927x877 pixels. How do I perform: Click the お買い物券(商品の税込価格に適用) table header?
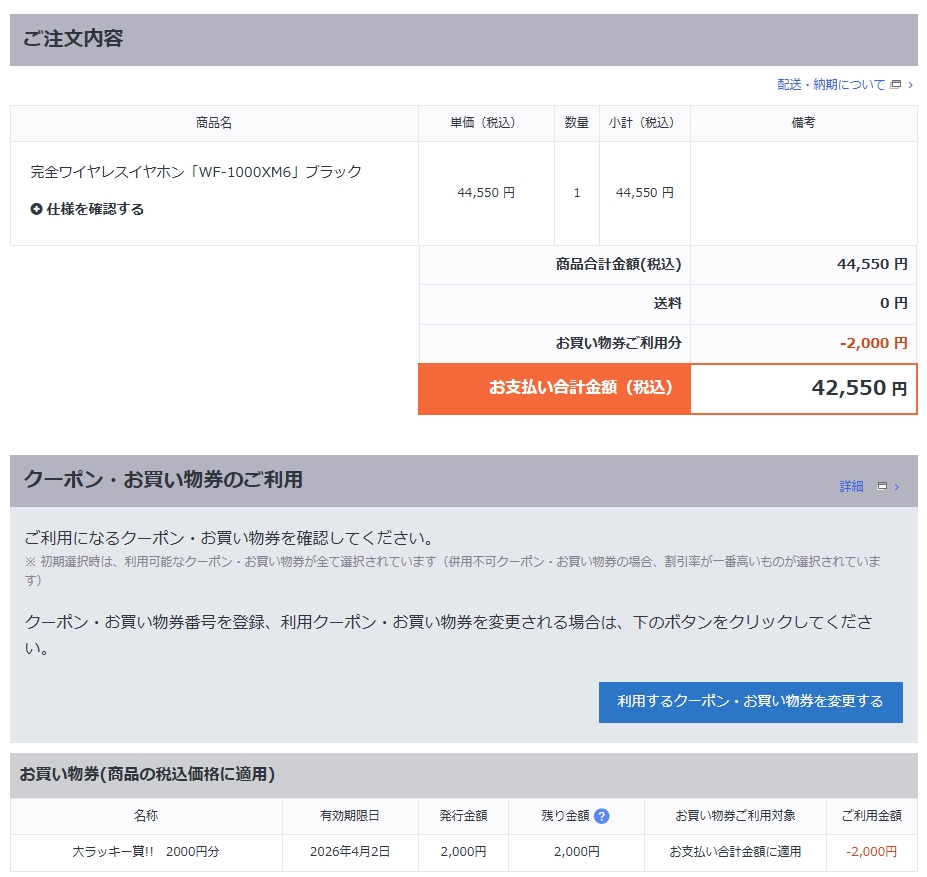click(x=147, y=774)
